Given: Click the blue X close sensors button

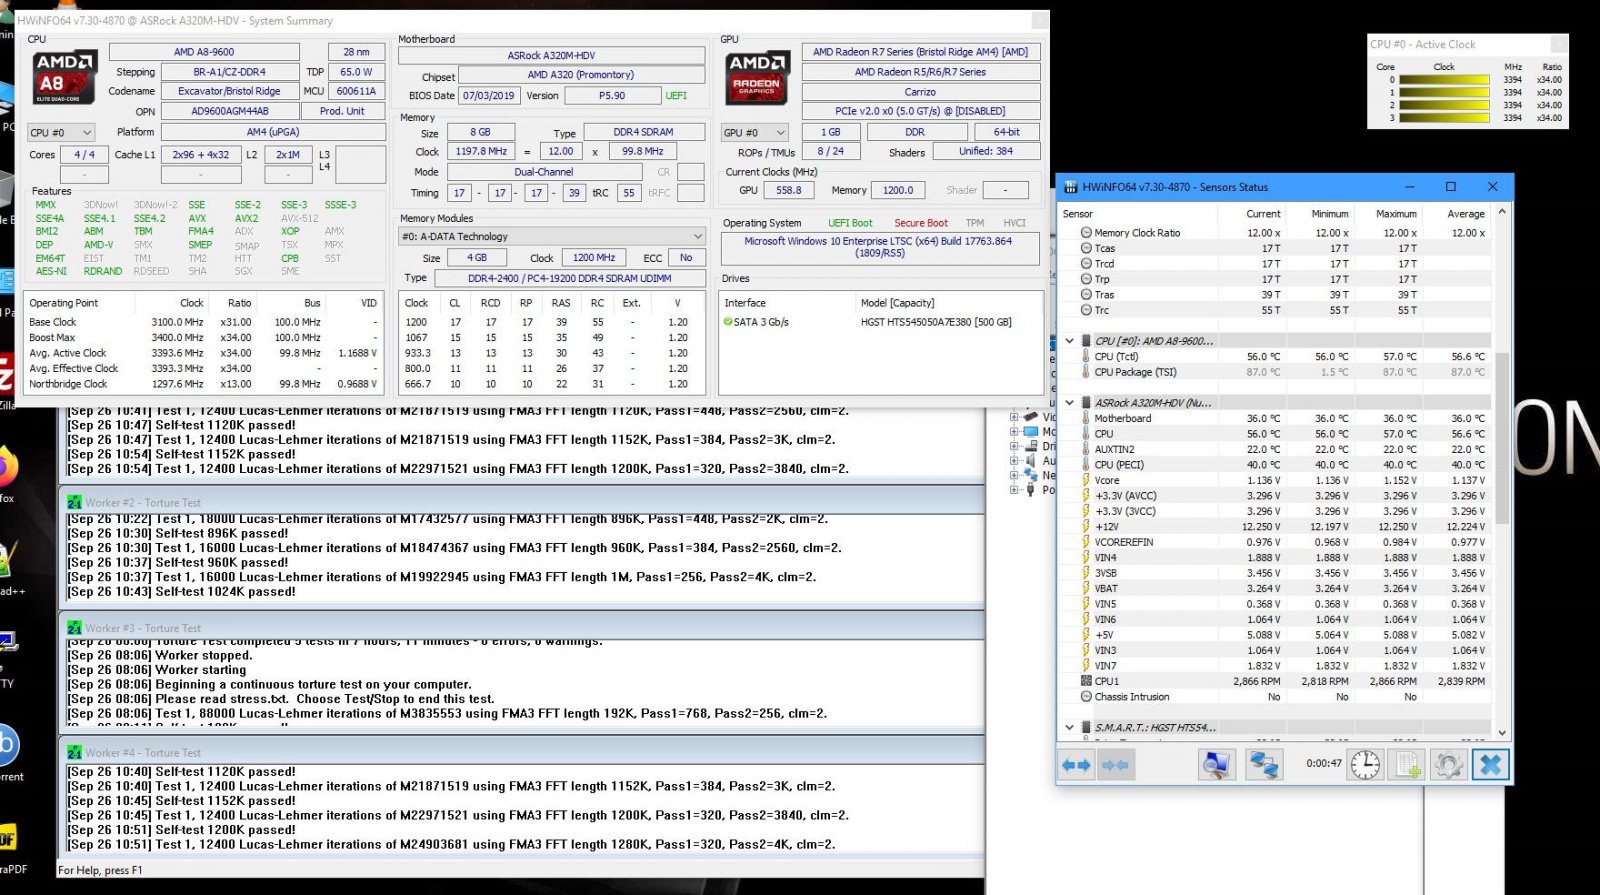Looking at the screenshot, I should (x=1490, y=765).
